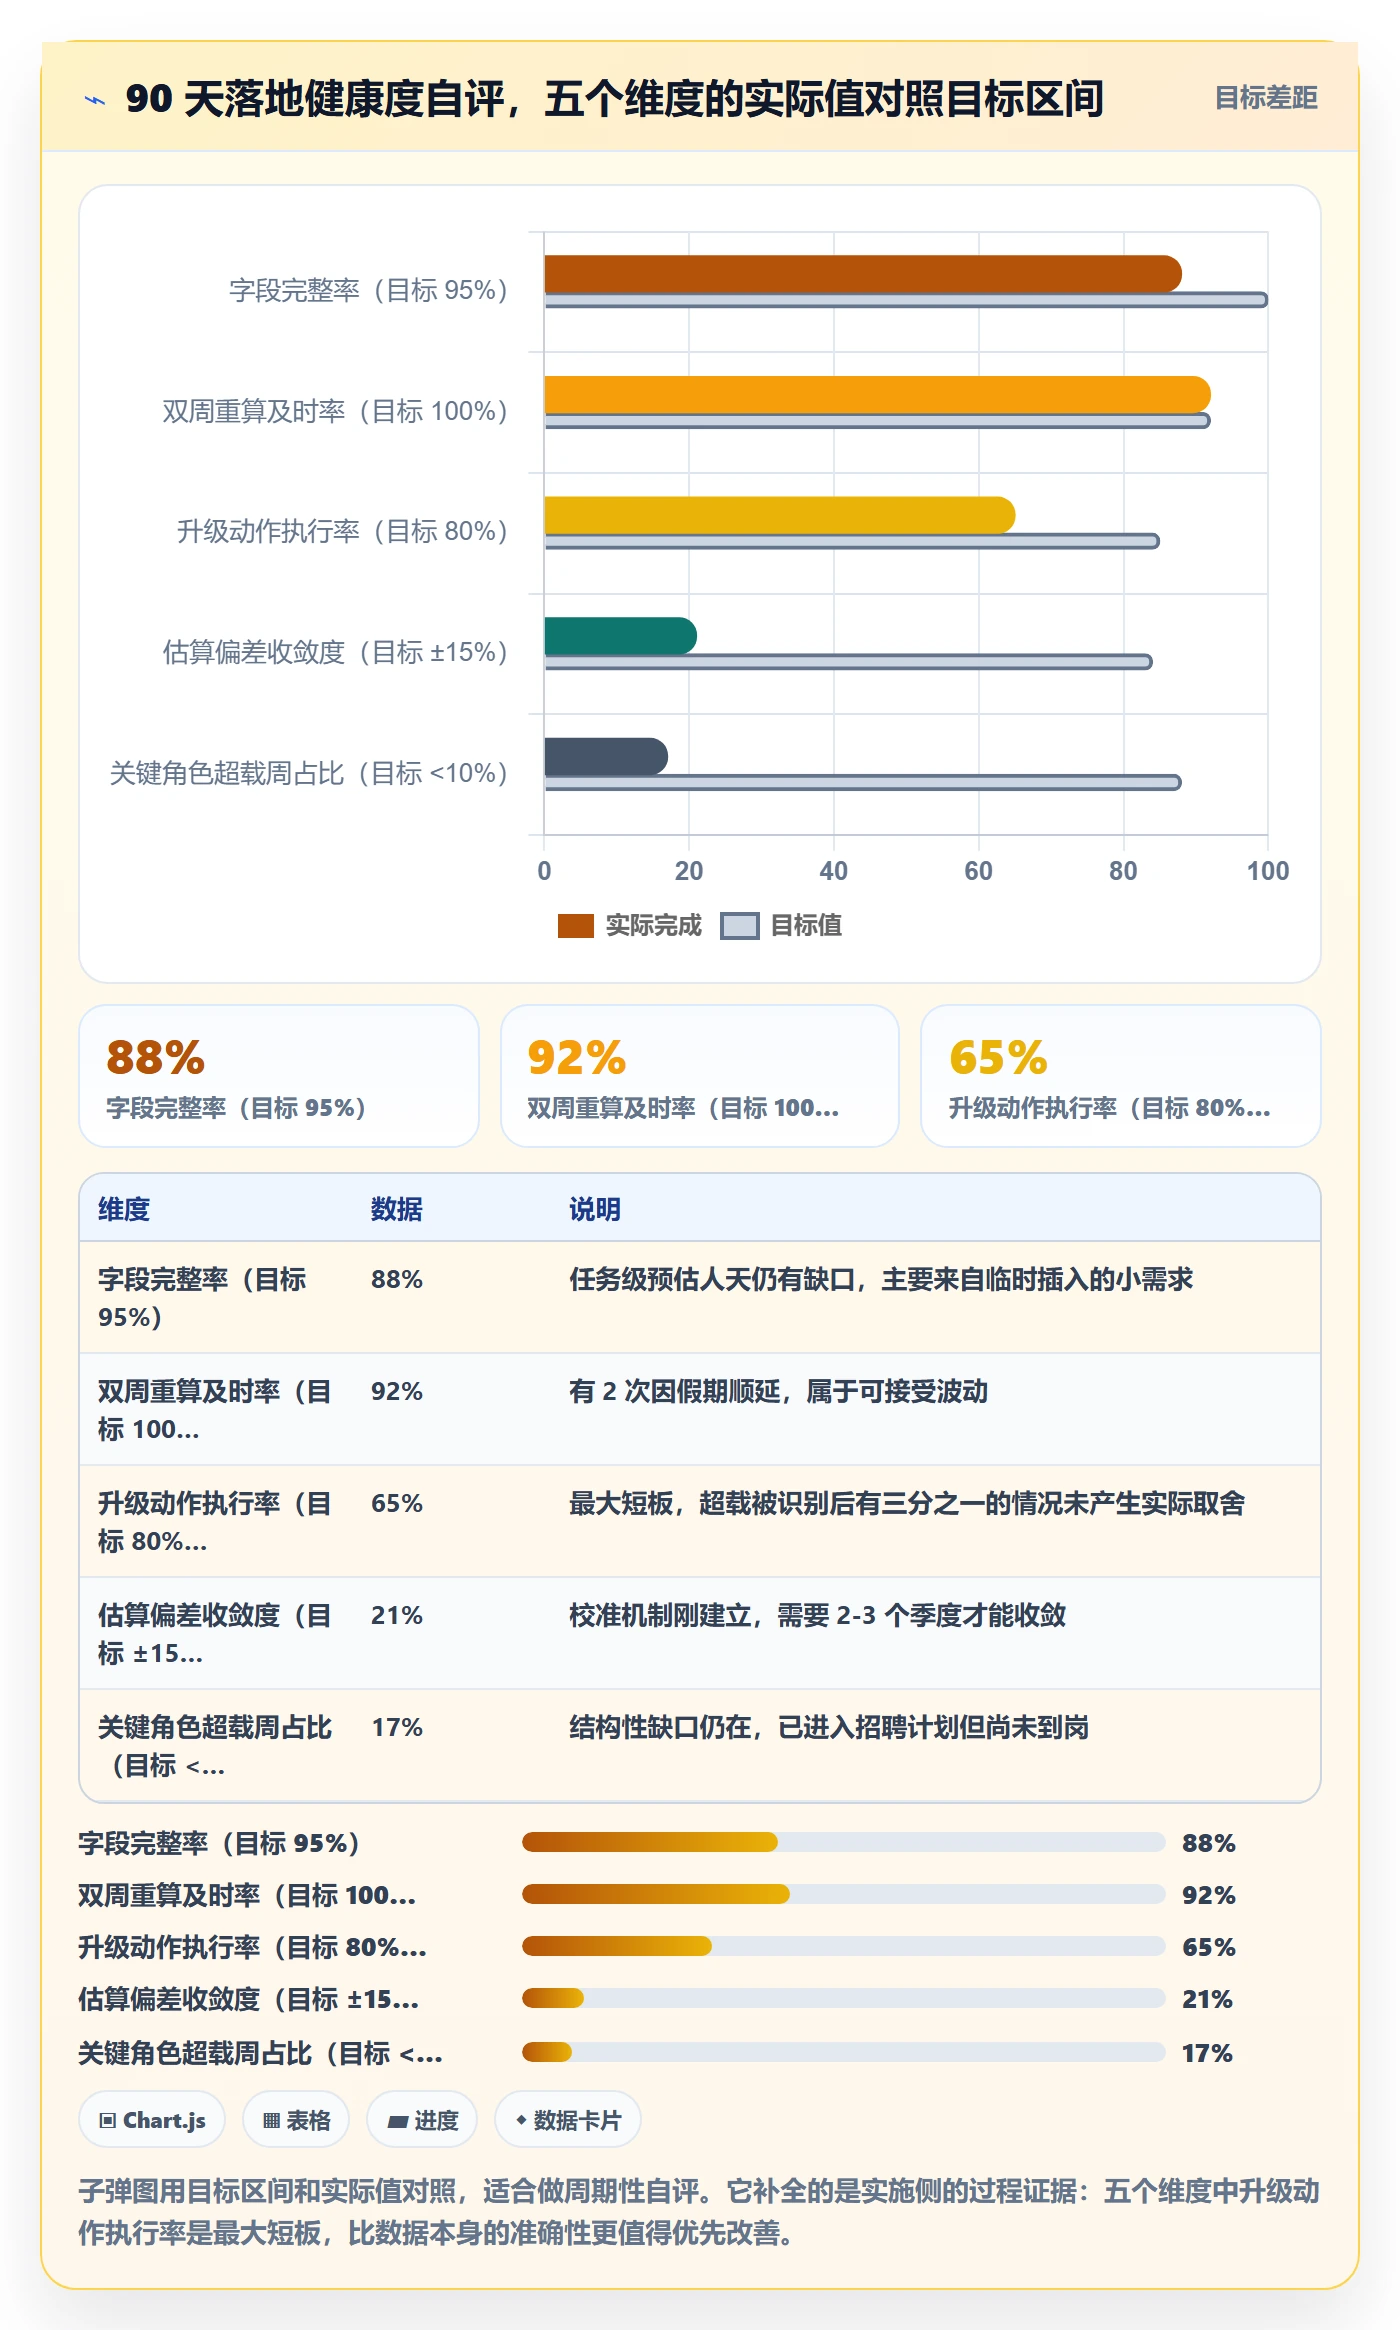Click the diamond icon on 数据卡片 chip
Image resolution: width=1400 pixels, height=2330 pixels.
pyautogui.click(x=521, y=2119)
